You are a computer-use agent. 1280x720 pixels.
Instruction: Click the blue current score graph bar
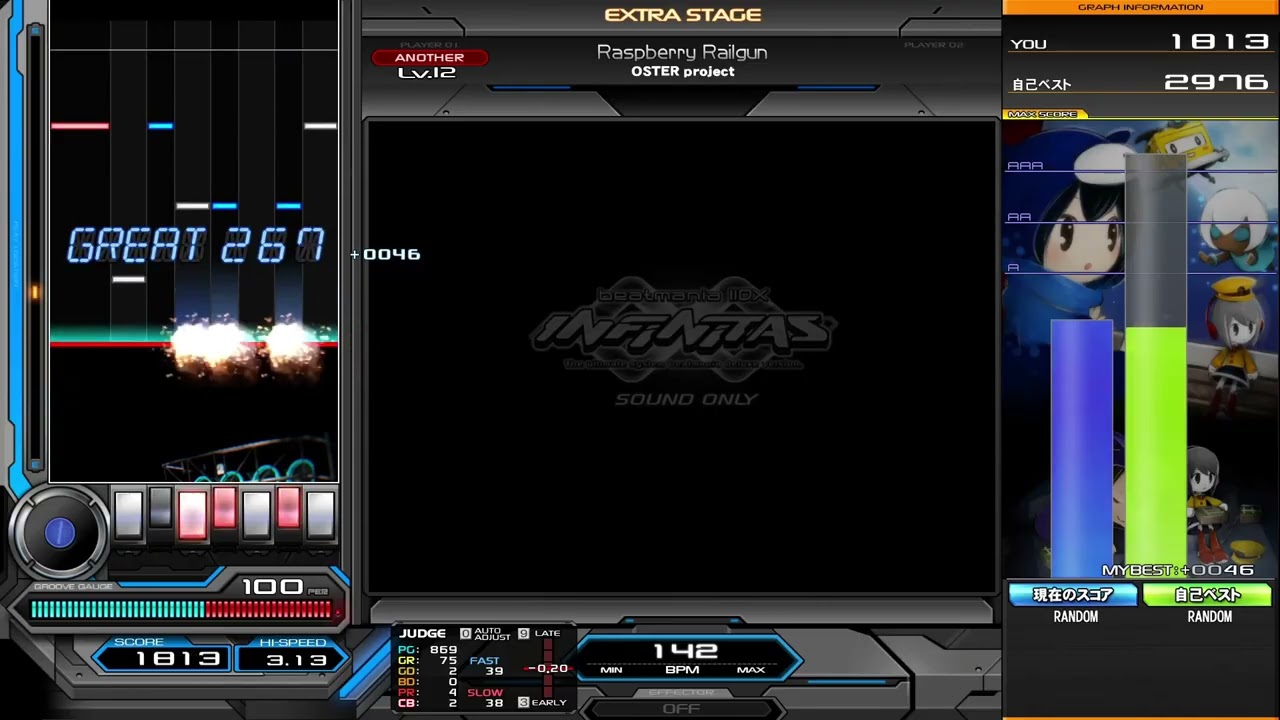coord(1081,448)
